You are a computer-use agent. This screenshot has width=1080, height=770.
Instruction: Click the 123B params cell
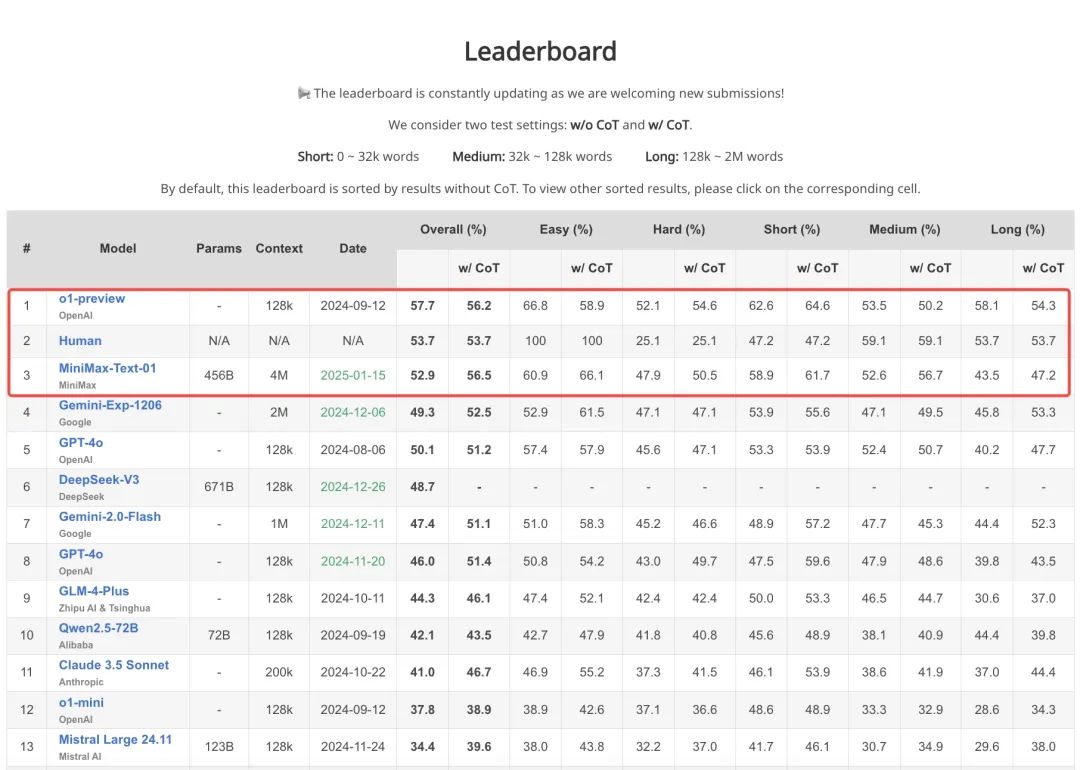click(219, 747)
